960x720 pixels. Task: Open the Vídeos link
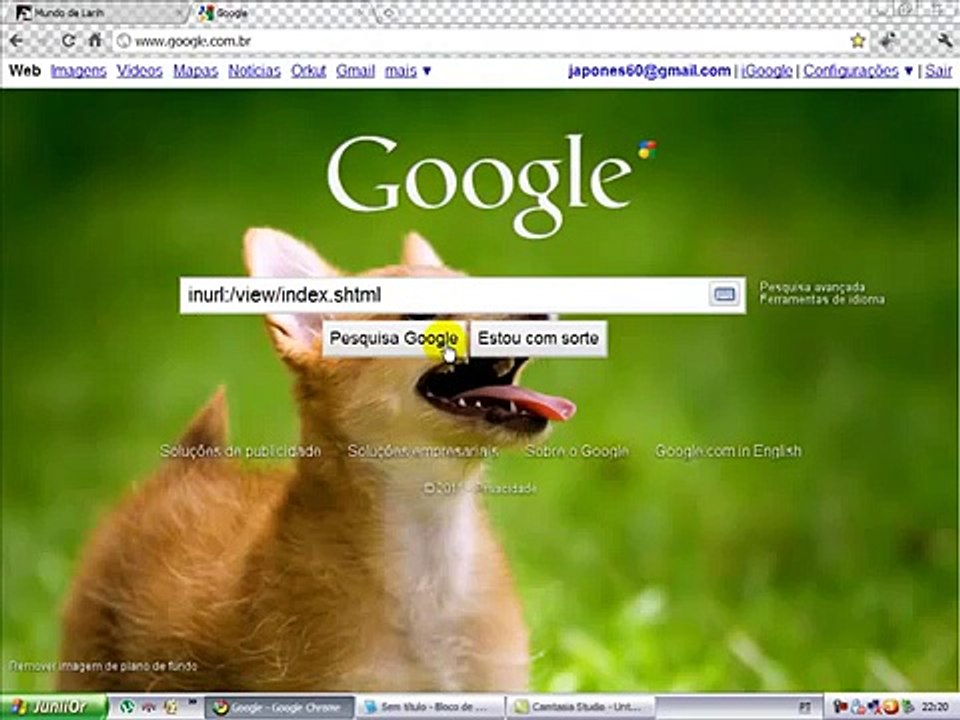pyautogui.click(x=140, y=71)
